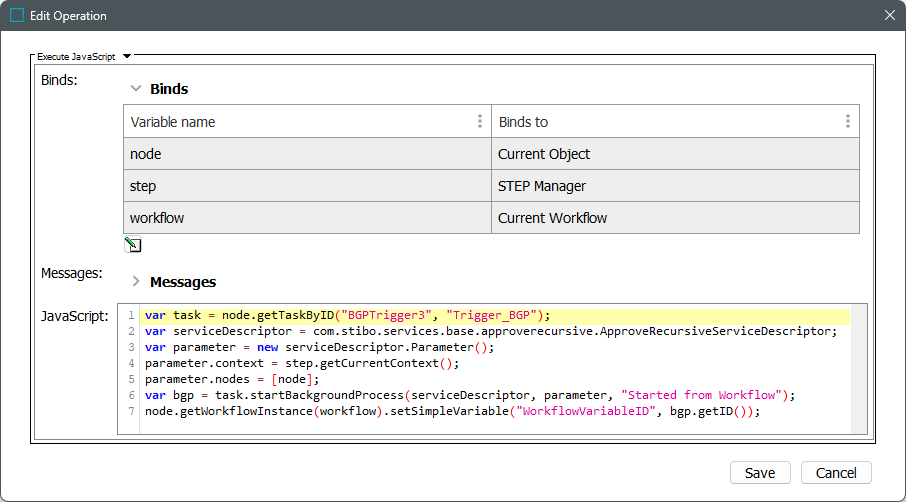Click the Current Object binding cell
The height and width of the screenshot is (502, 906).
tap(675, 154)
